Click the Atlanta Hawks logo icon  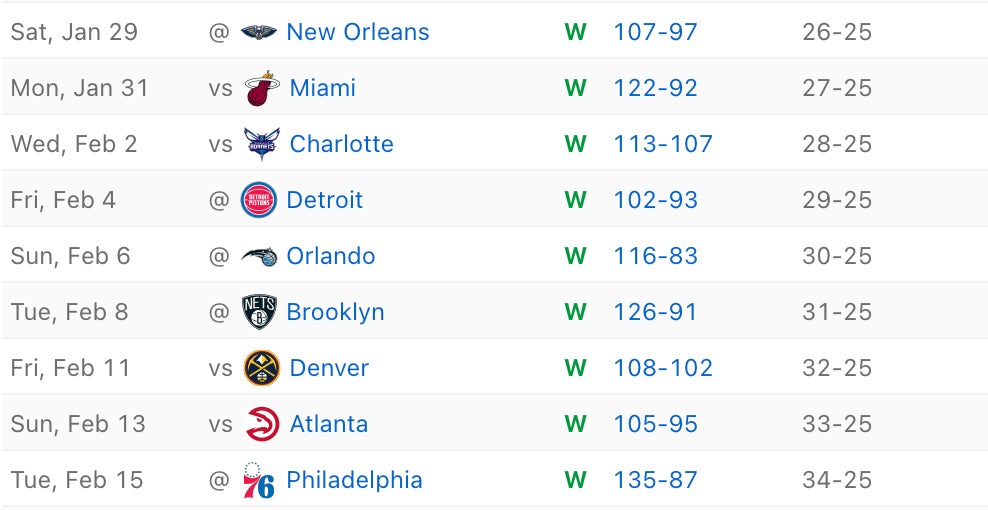pos(262,424)
